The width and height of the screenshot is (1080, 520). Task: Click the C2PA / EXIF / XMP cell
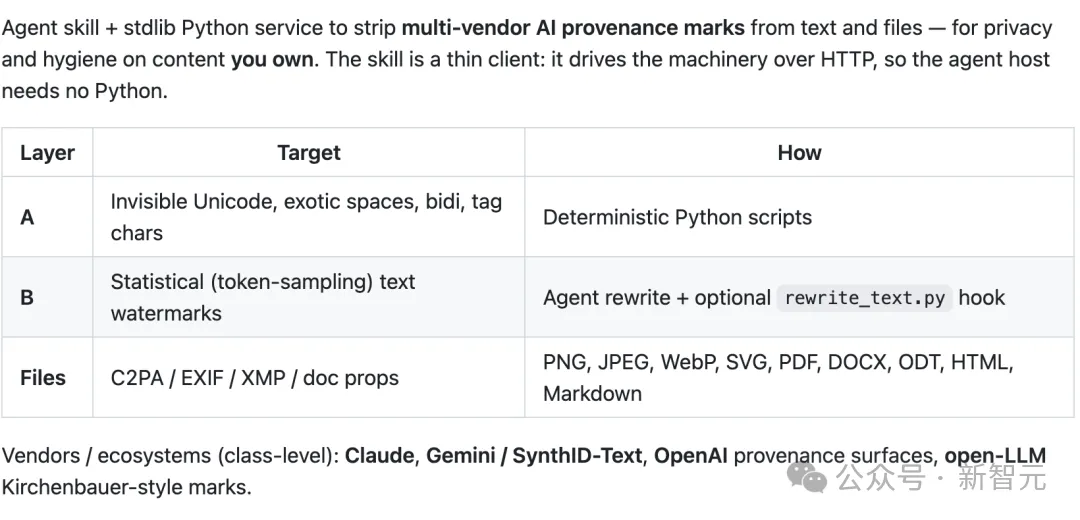click(309, 377)
